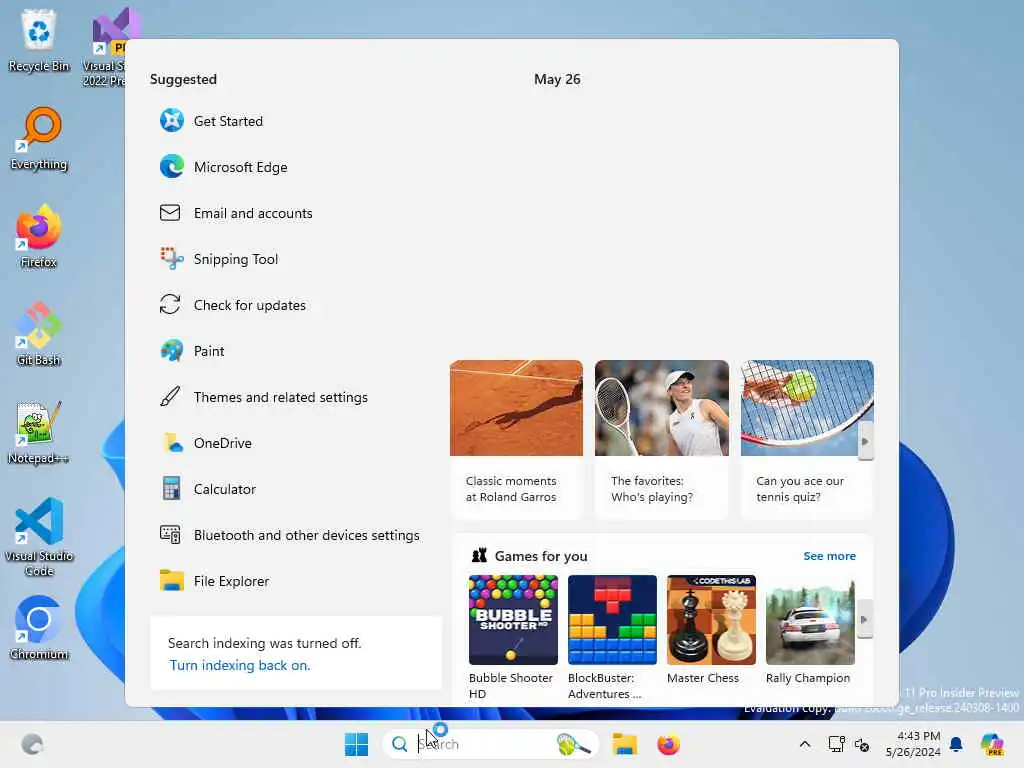1024x768 pixels.
Task: Open Rally Champion game
Action: coord(810,630)
